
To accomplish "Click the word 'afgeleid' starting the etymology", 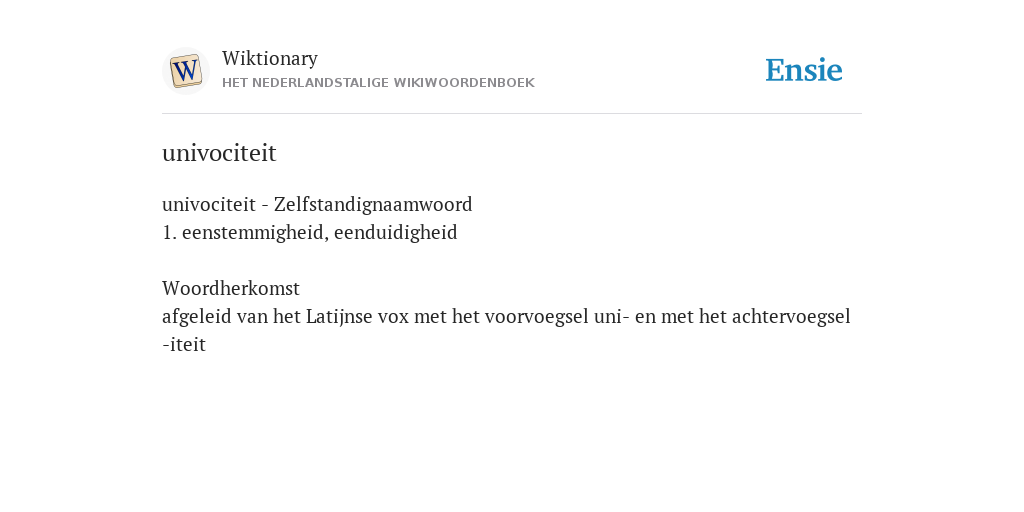I will [x=197, y=317].
